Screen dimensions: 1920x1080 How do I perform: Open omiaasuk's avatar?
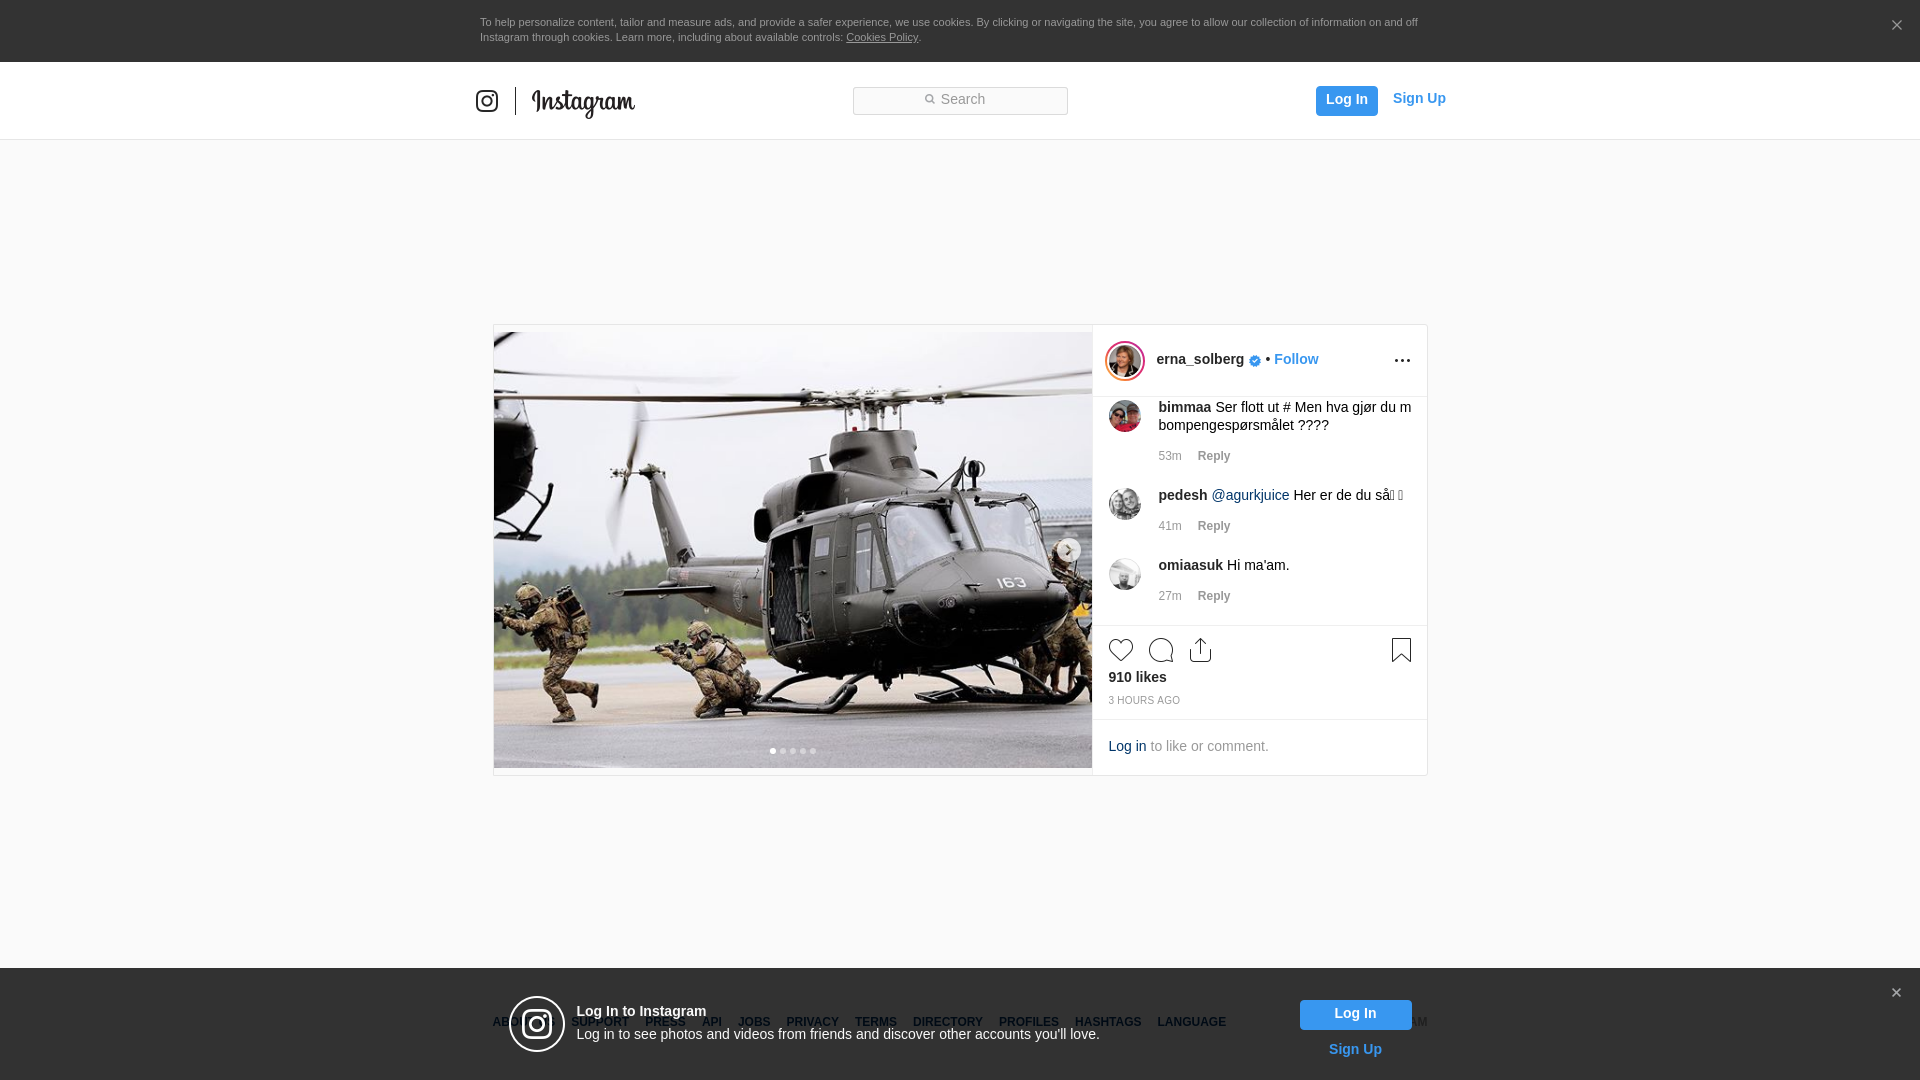(1125, 574)
